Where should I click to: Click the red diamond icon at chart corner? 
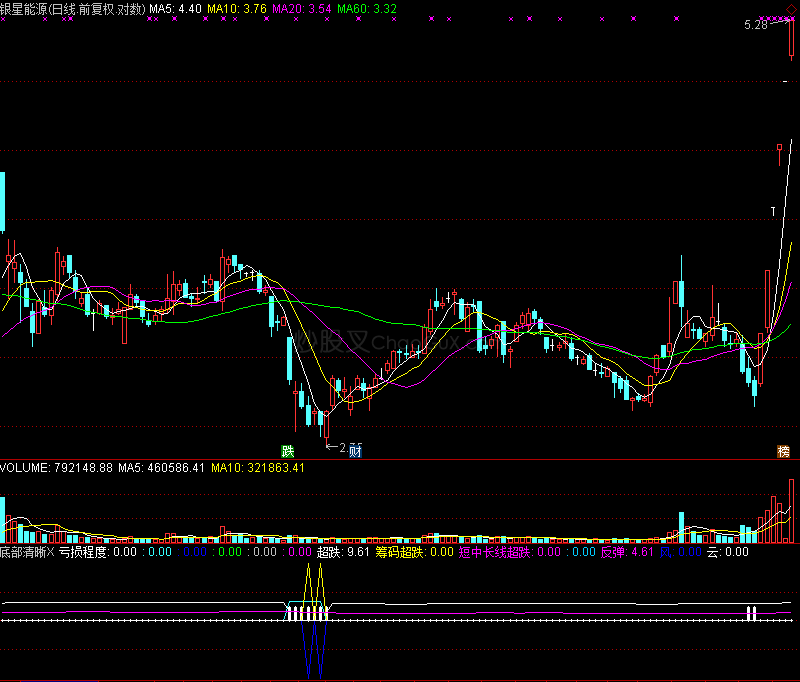click(x=791, y=10)
